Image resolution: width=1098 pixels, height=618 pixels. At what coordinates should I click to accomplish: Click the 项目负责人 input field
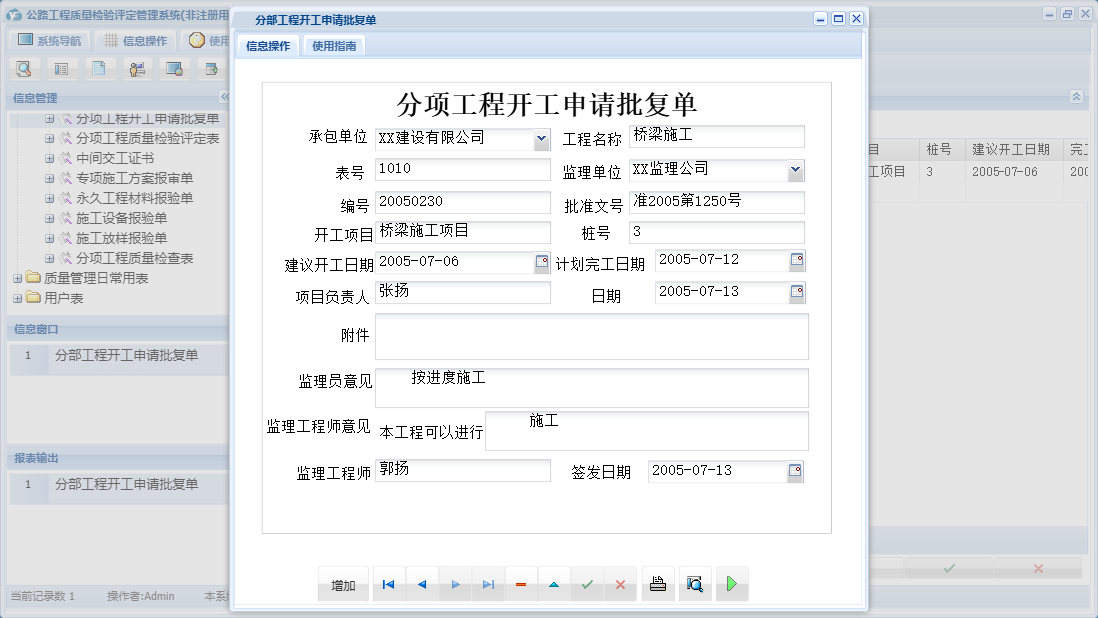(x=463, y=293)
